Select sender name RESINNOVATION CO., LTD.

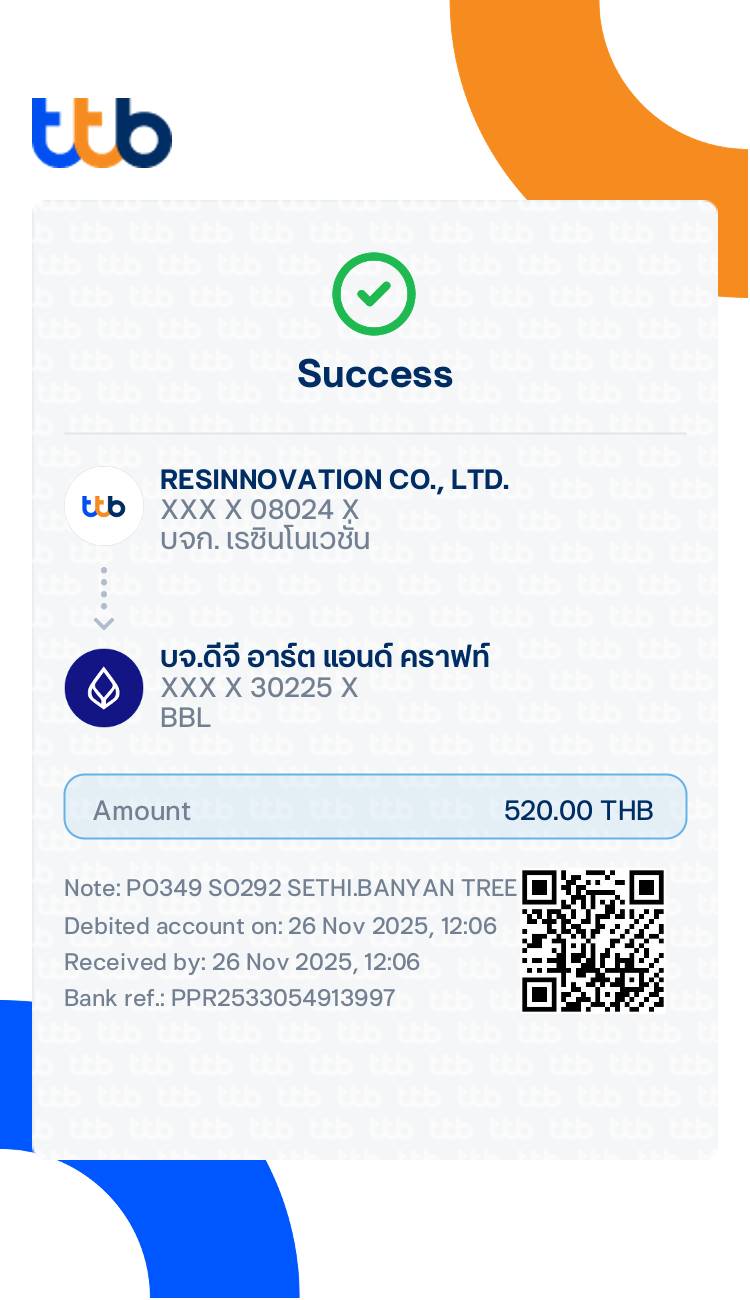point(334,480)
